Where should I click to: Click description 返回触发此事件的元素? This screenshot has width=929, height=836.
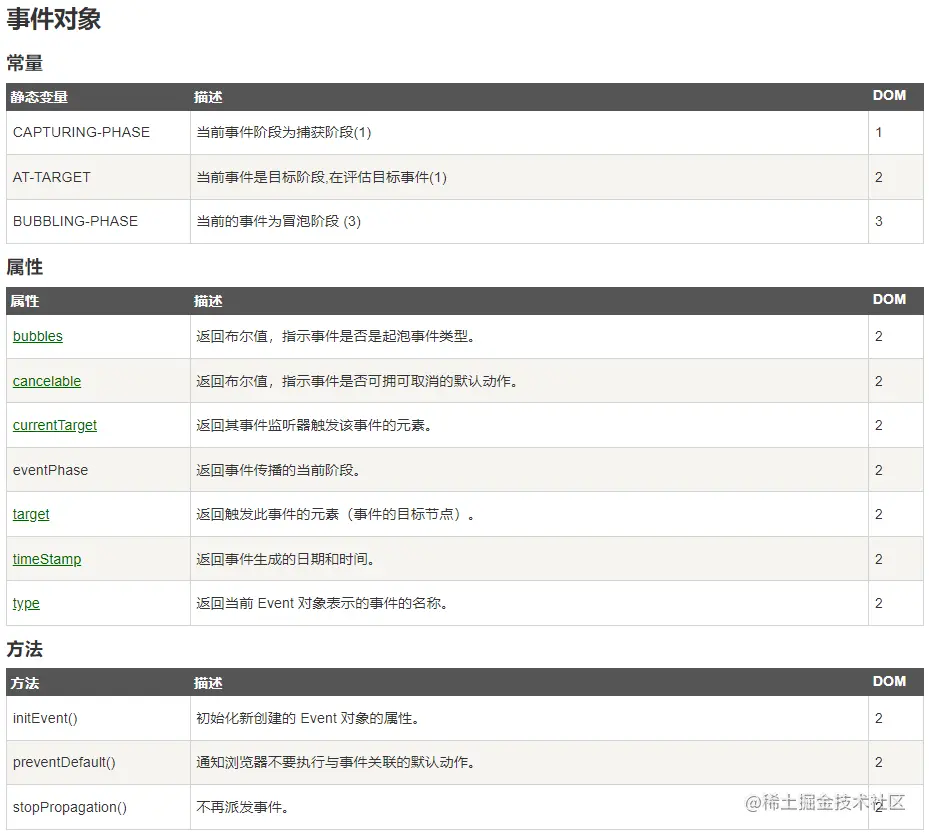point(335,514)
